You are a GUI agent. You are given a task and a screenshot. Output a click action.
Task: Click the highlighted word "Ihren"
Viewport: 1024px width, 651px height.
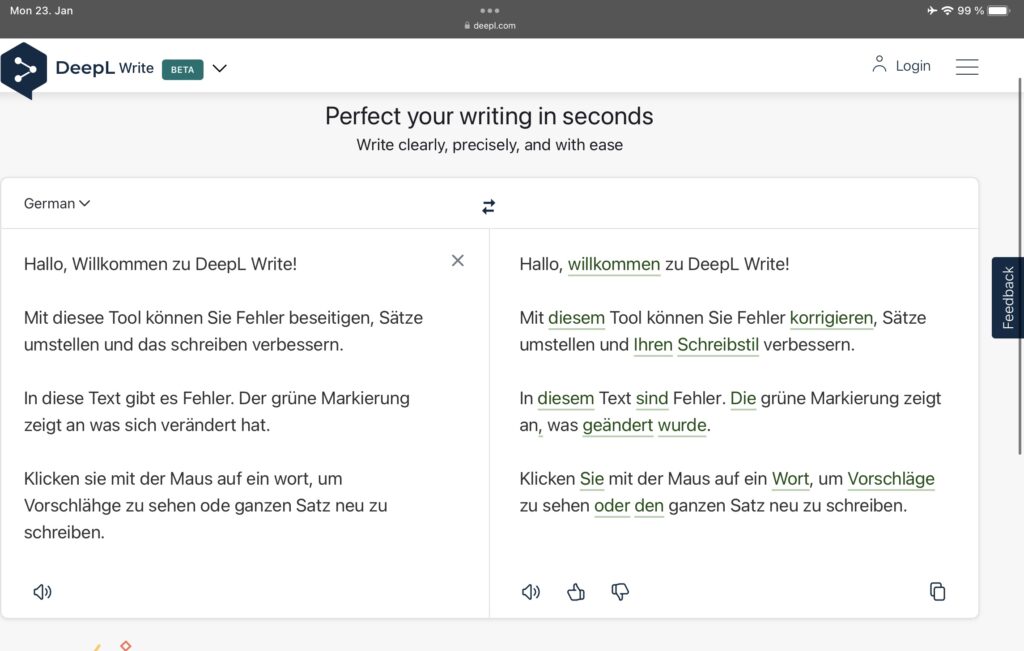(x=653, y=345)
